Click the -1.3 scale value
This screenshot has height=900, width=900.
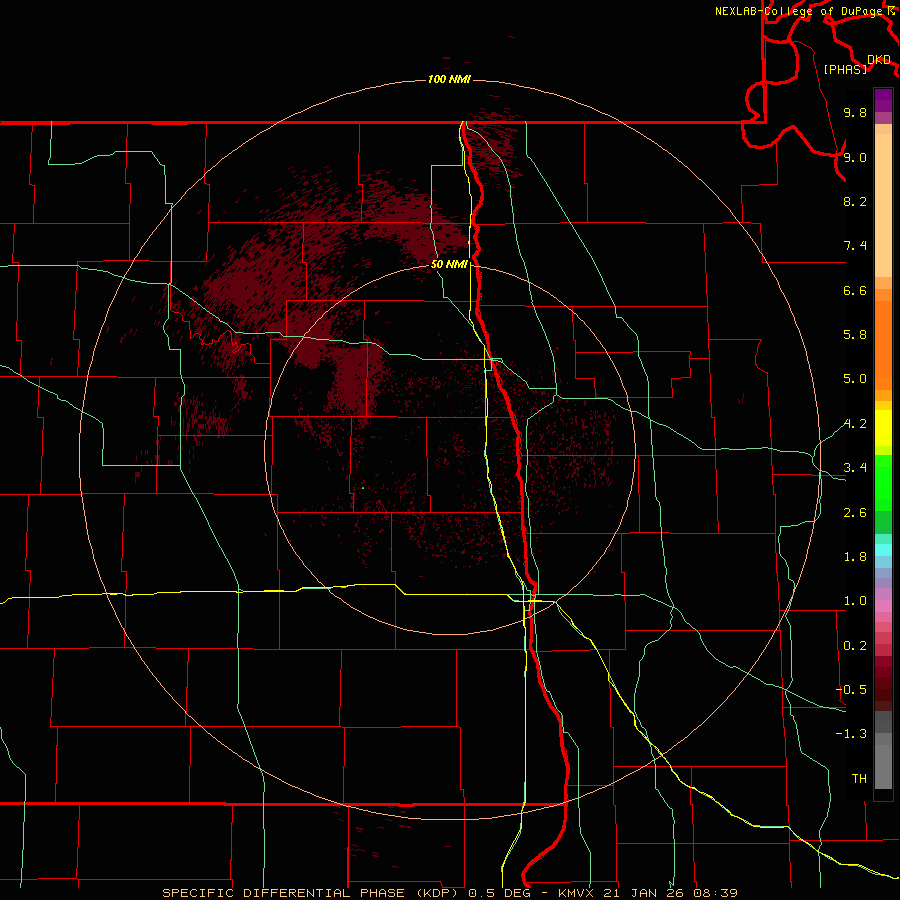click(851, 734)
